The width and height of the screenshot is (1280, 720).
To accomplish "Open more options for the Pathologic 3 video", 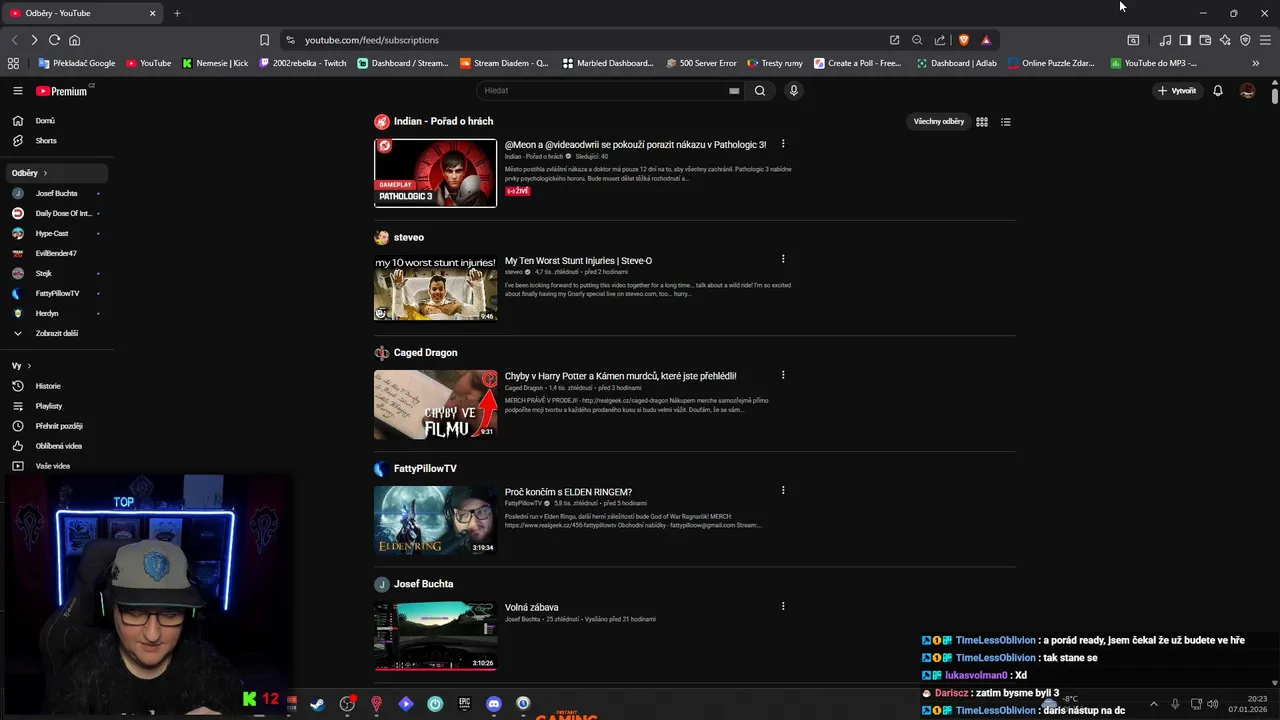I will (x=783, y=144).
